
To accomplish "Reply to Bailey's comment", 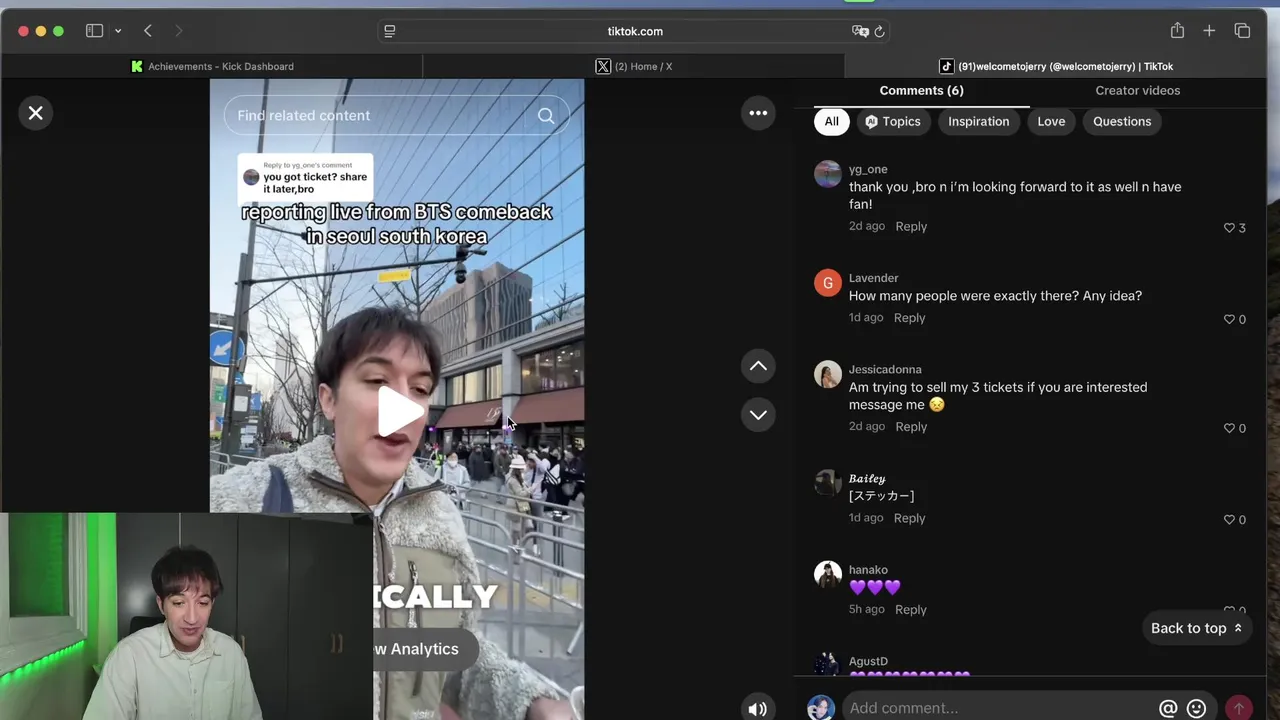I will [x=909, y=518].
